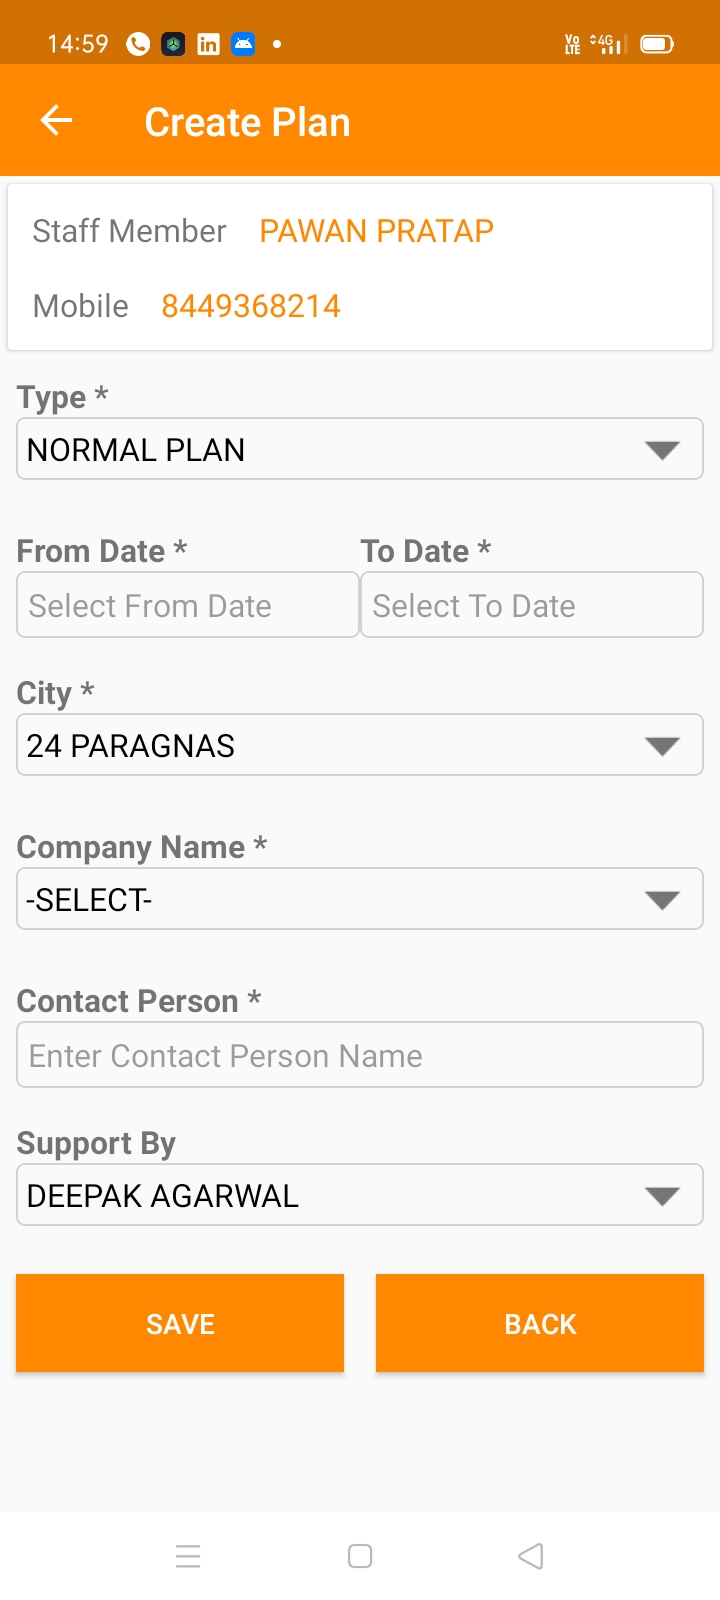Viewport: 720px width, 1600px height.
Task: Click the SAVE button
Action: click(180, 1323)
